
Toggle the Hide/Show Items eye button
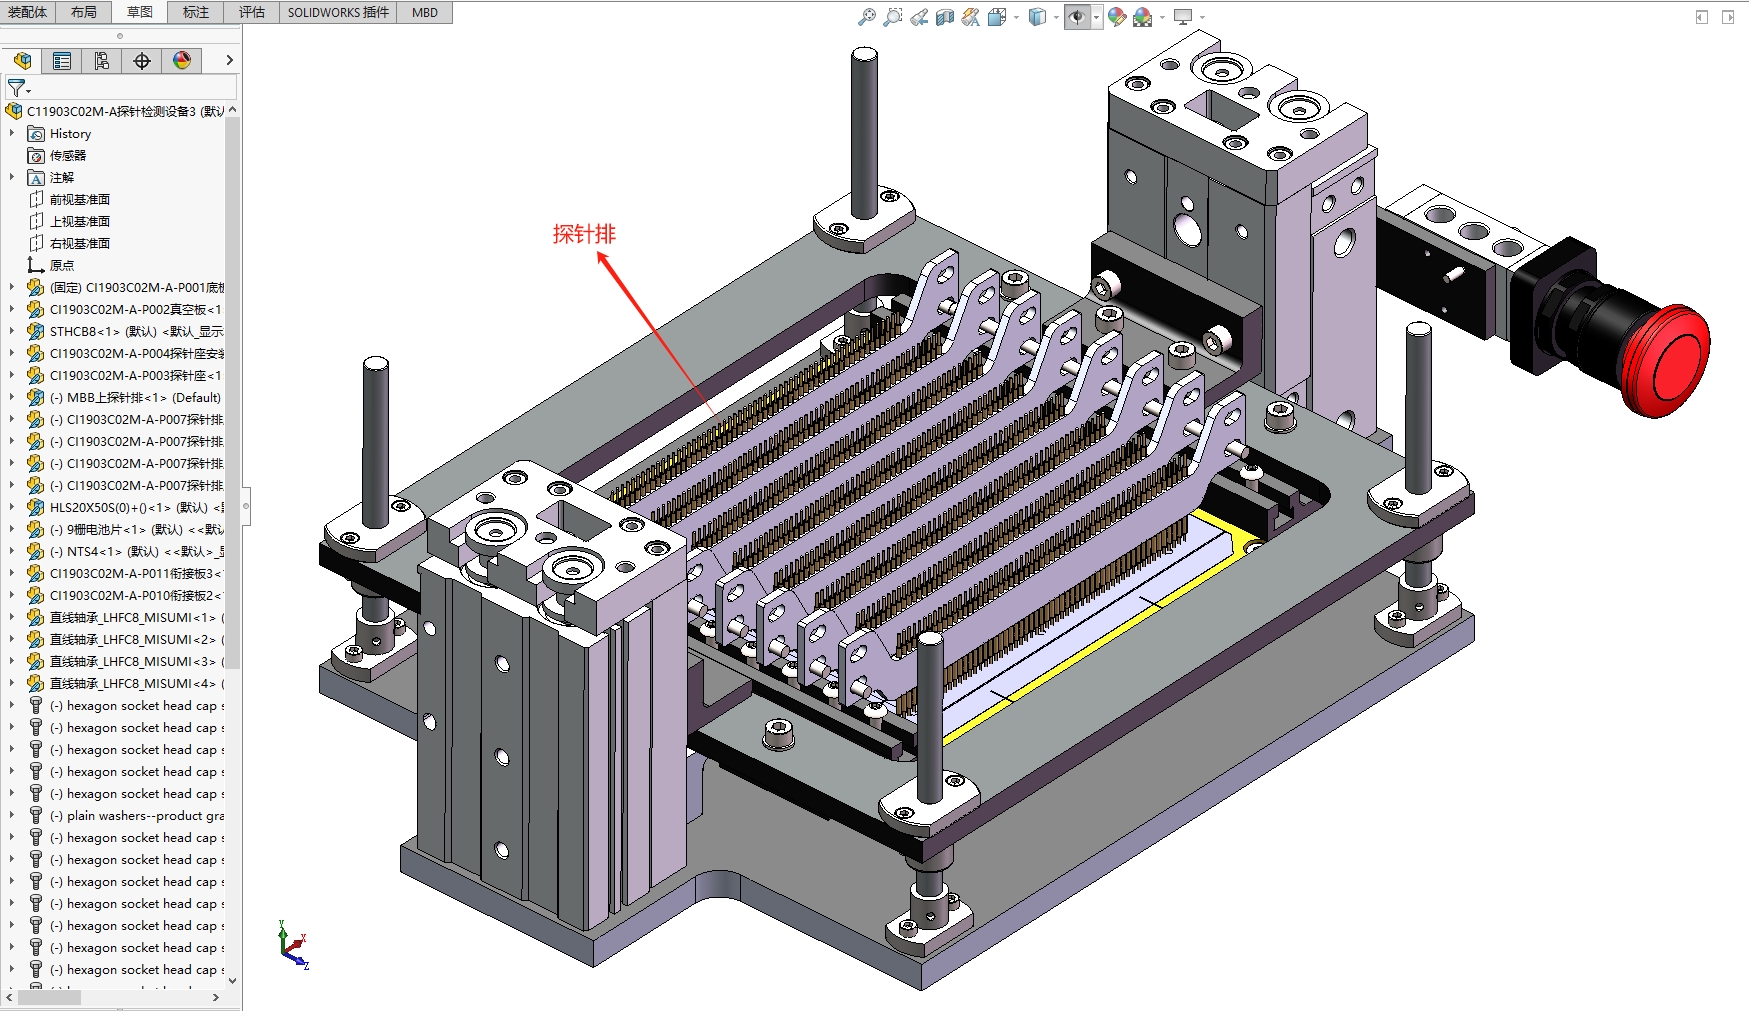pyautogui.click(x=1077, y=17)
